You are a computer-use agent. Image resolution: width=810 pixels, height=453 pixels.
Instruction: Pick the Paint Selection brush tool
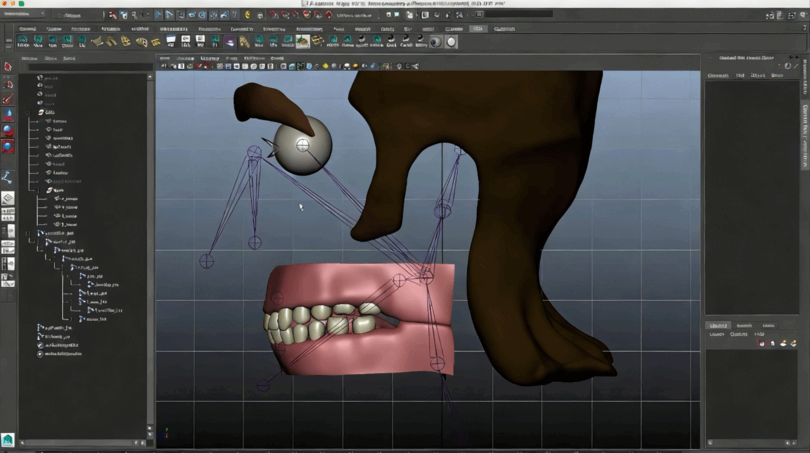tap(8, 100)
